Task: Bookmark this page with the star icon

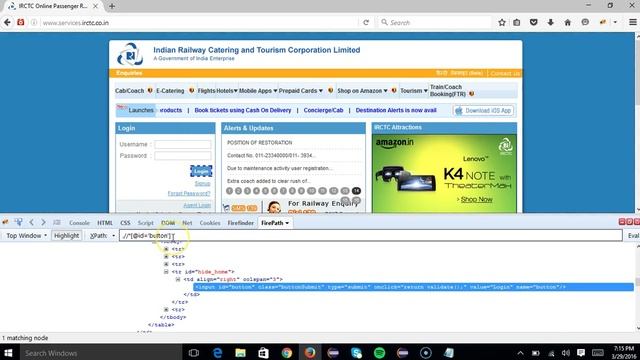Action: (502, 22)
